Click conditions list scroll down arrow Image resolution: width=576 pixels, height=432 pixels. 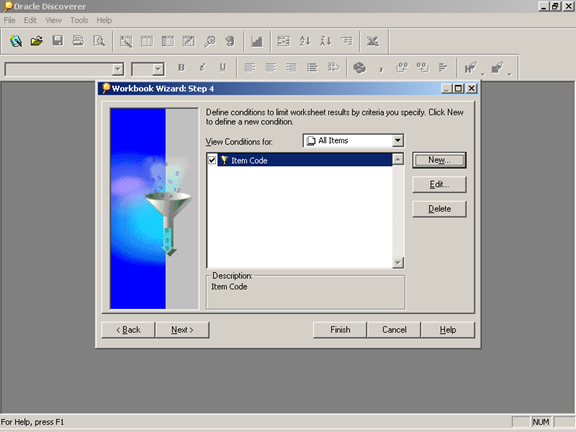(398, 262)
